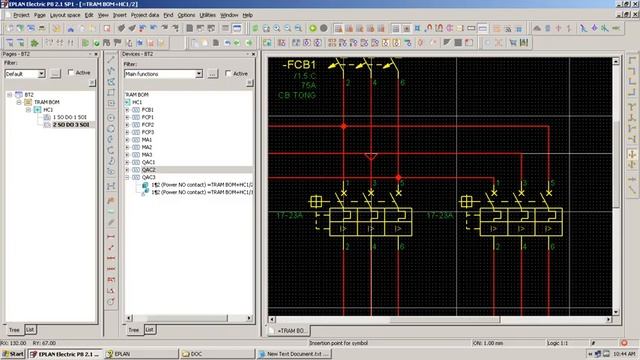Click the drawing canvas horizontal scrollbar thumb
The height and width of the screenshot is (360, 640).
pos(444,320)
